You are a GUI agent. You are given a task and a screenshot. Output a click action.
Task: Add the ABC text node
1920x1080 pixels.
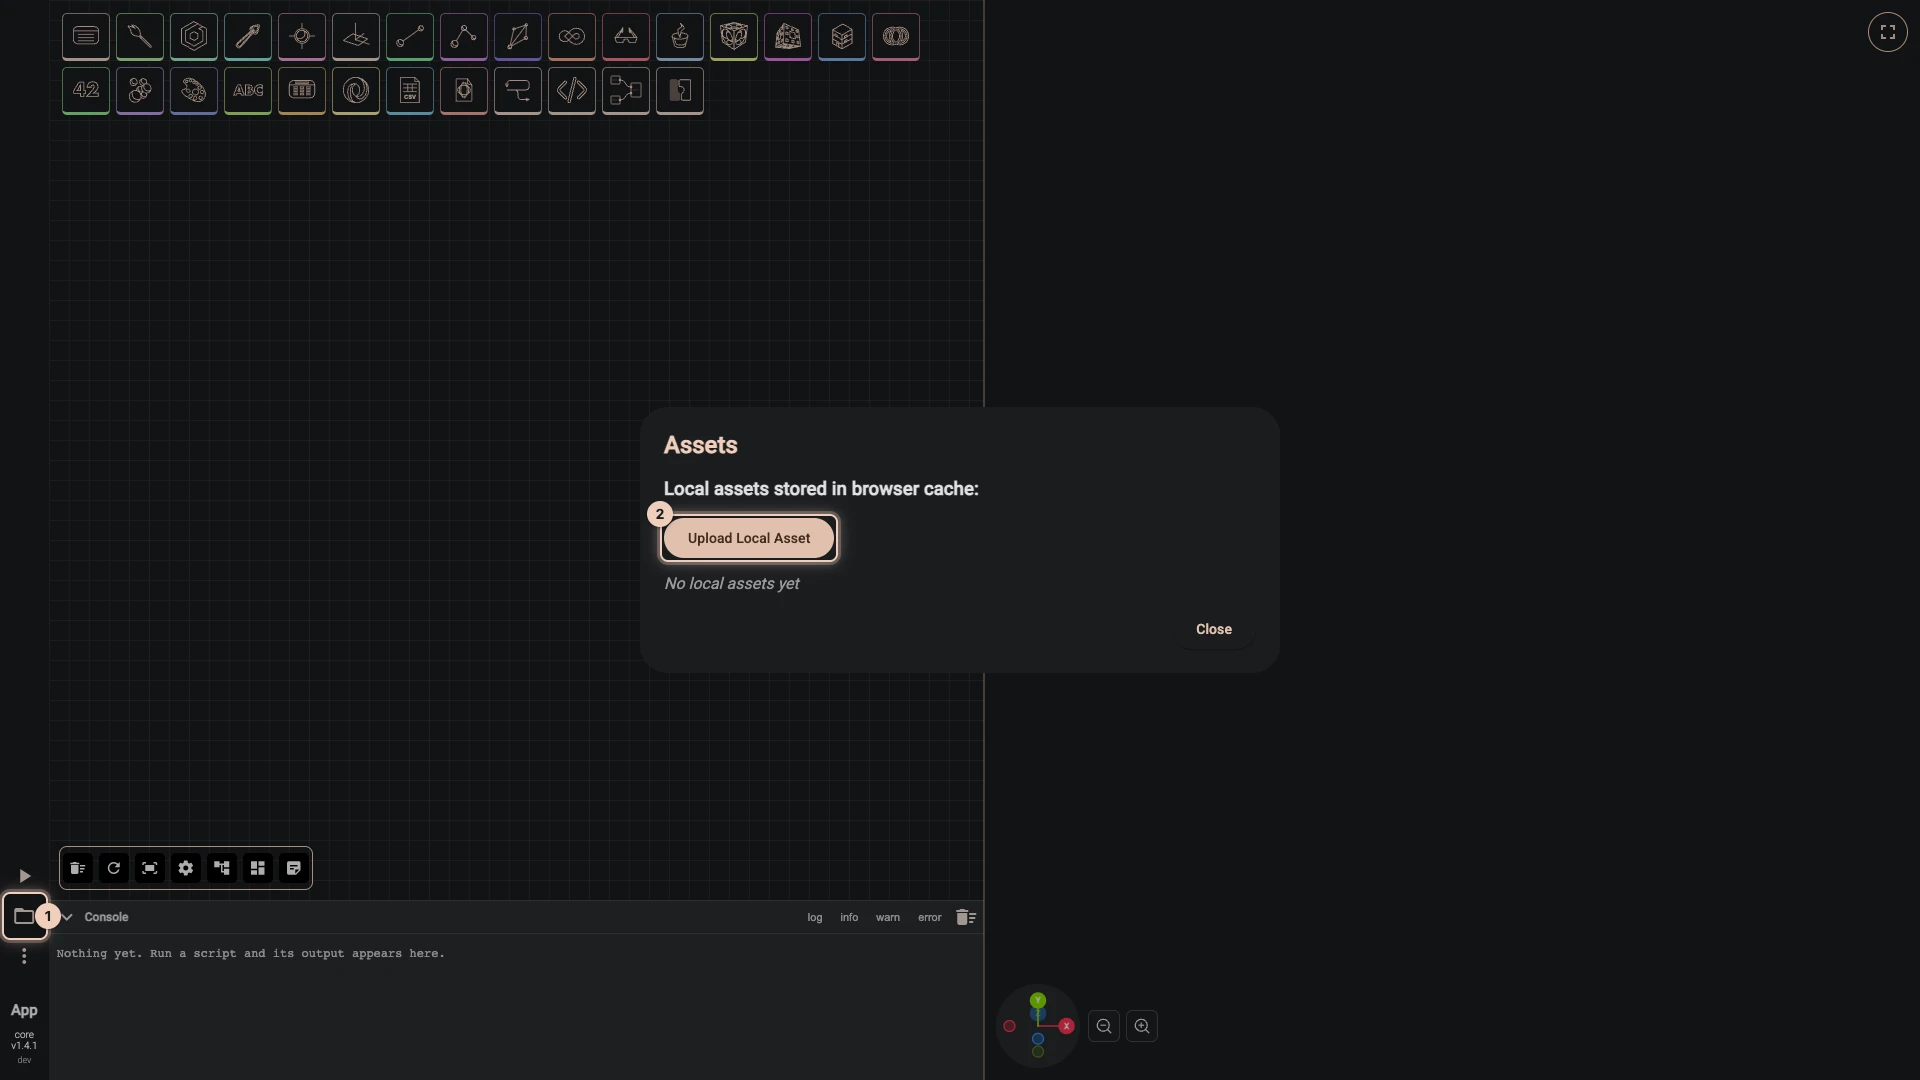(248, 91)
